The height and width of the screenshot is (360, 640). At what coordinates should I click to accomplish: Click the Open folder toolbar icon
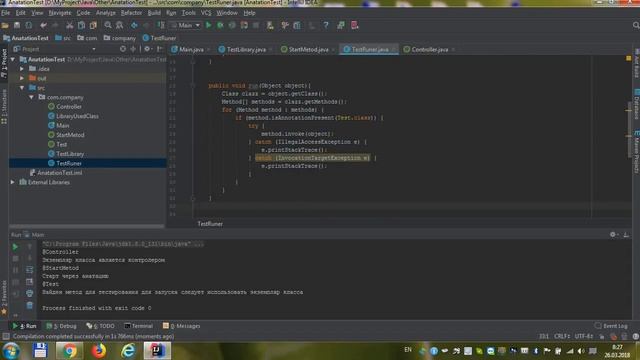(x=5, y=25)
